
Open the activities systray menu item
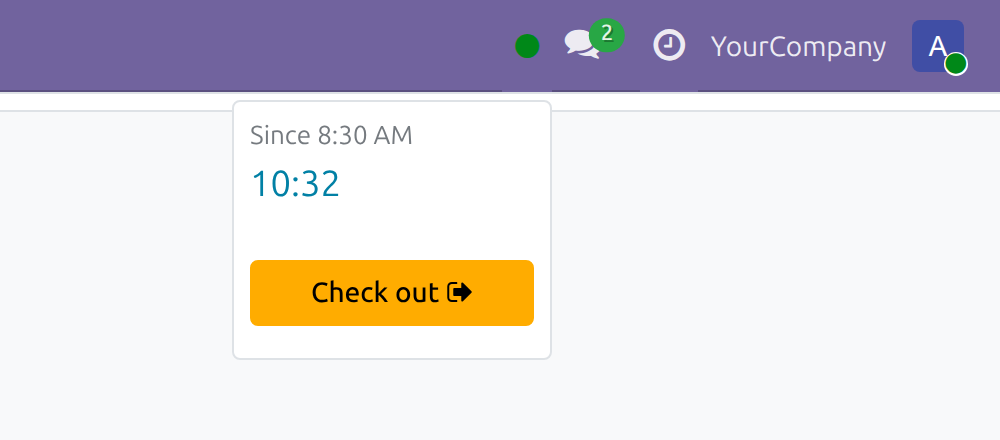point(669,46)
